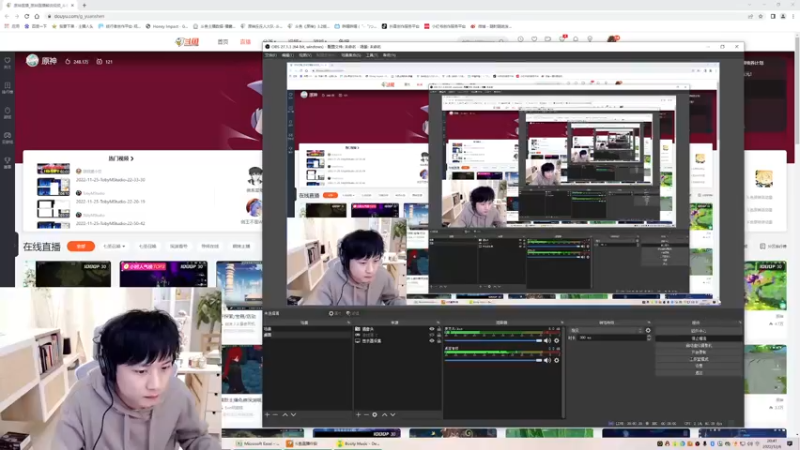This screenshot has width=800, height=450.
Task: Open a new Chrome tab
Action: pos(84,5)
